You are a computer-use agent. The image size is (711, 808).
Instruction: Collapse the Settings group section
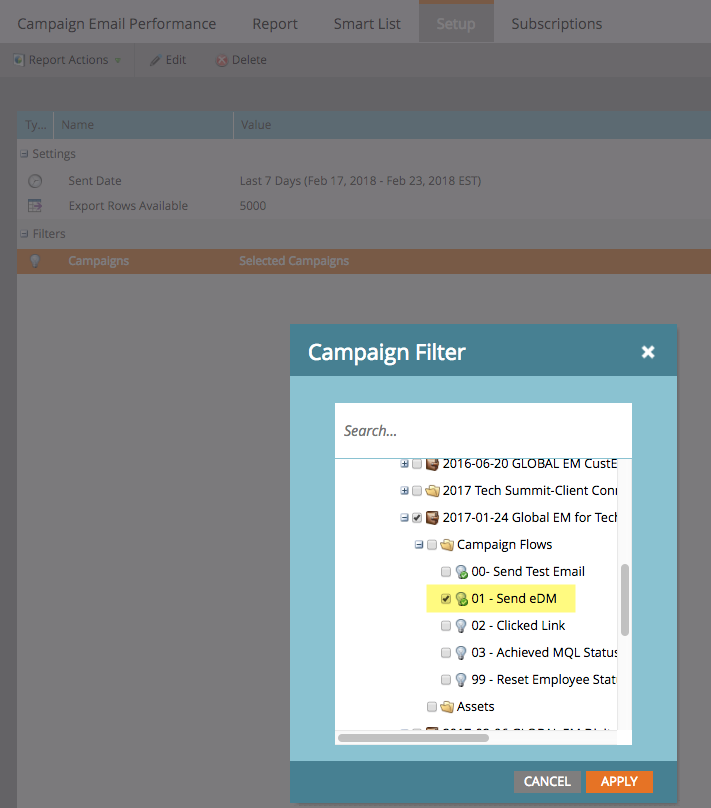pos(24,154)
